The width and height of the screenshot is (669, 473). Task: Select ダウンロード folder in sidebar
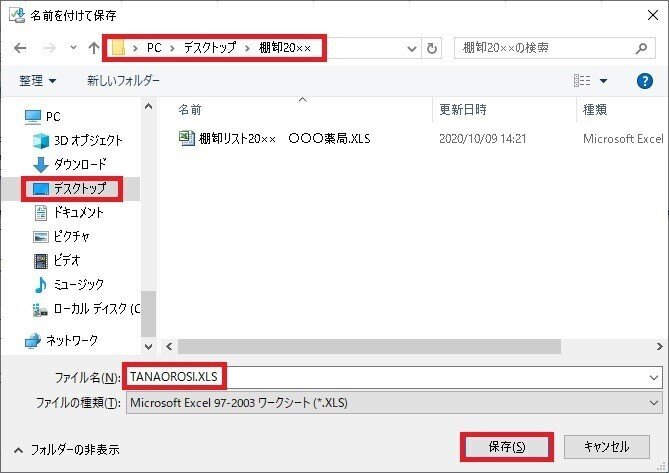click(x=80, y=164)
